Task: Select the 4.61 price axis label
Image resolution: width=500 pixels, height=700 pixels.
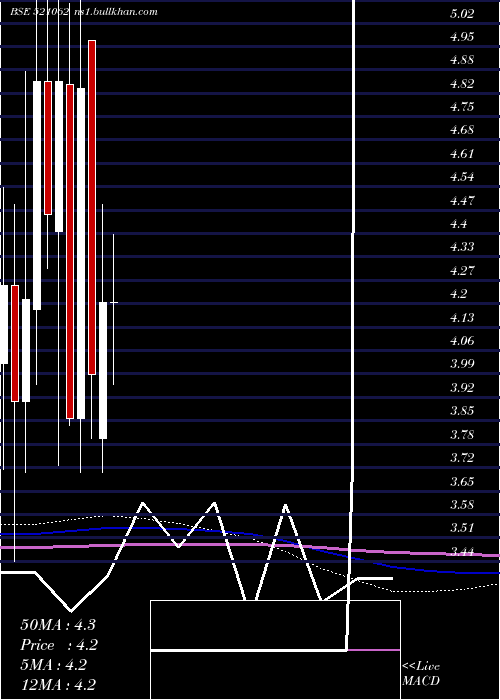Action: click(462, 154)
